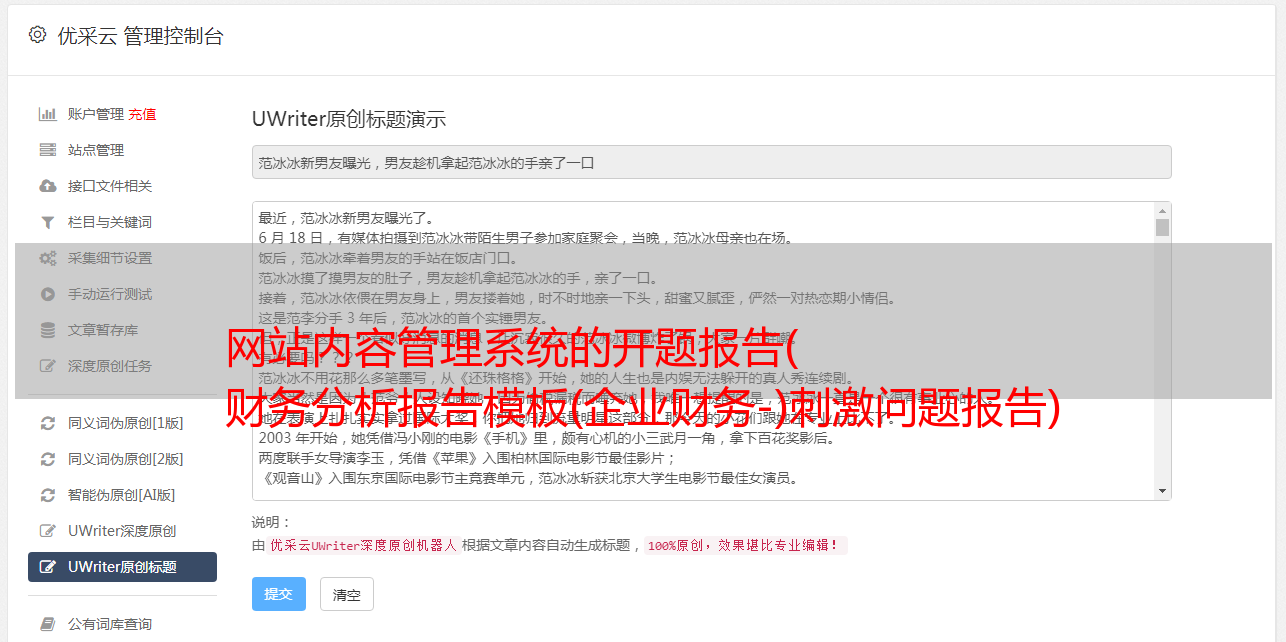Click the blue 提交 button

[279, 594]
